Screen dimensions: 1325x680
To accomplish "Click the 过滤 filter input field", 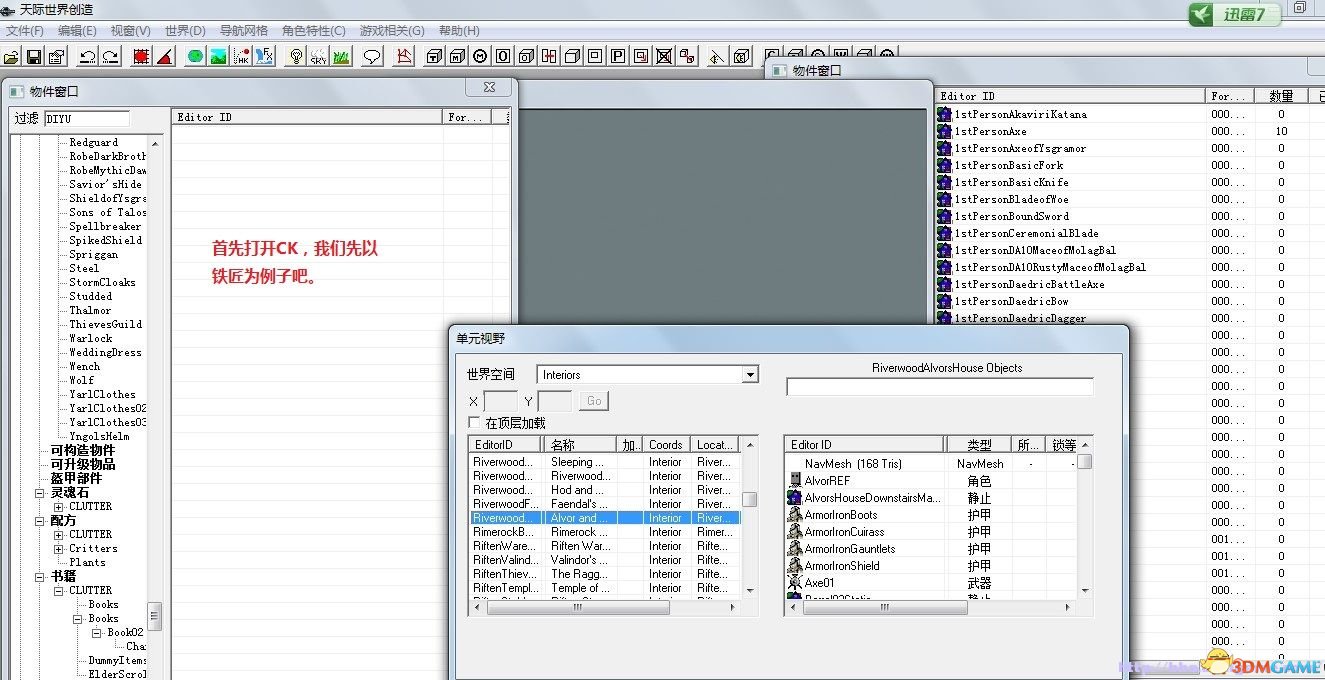I will [x=87, y=118].
